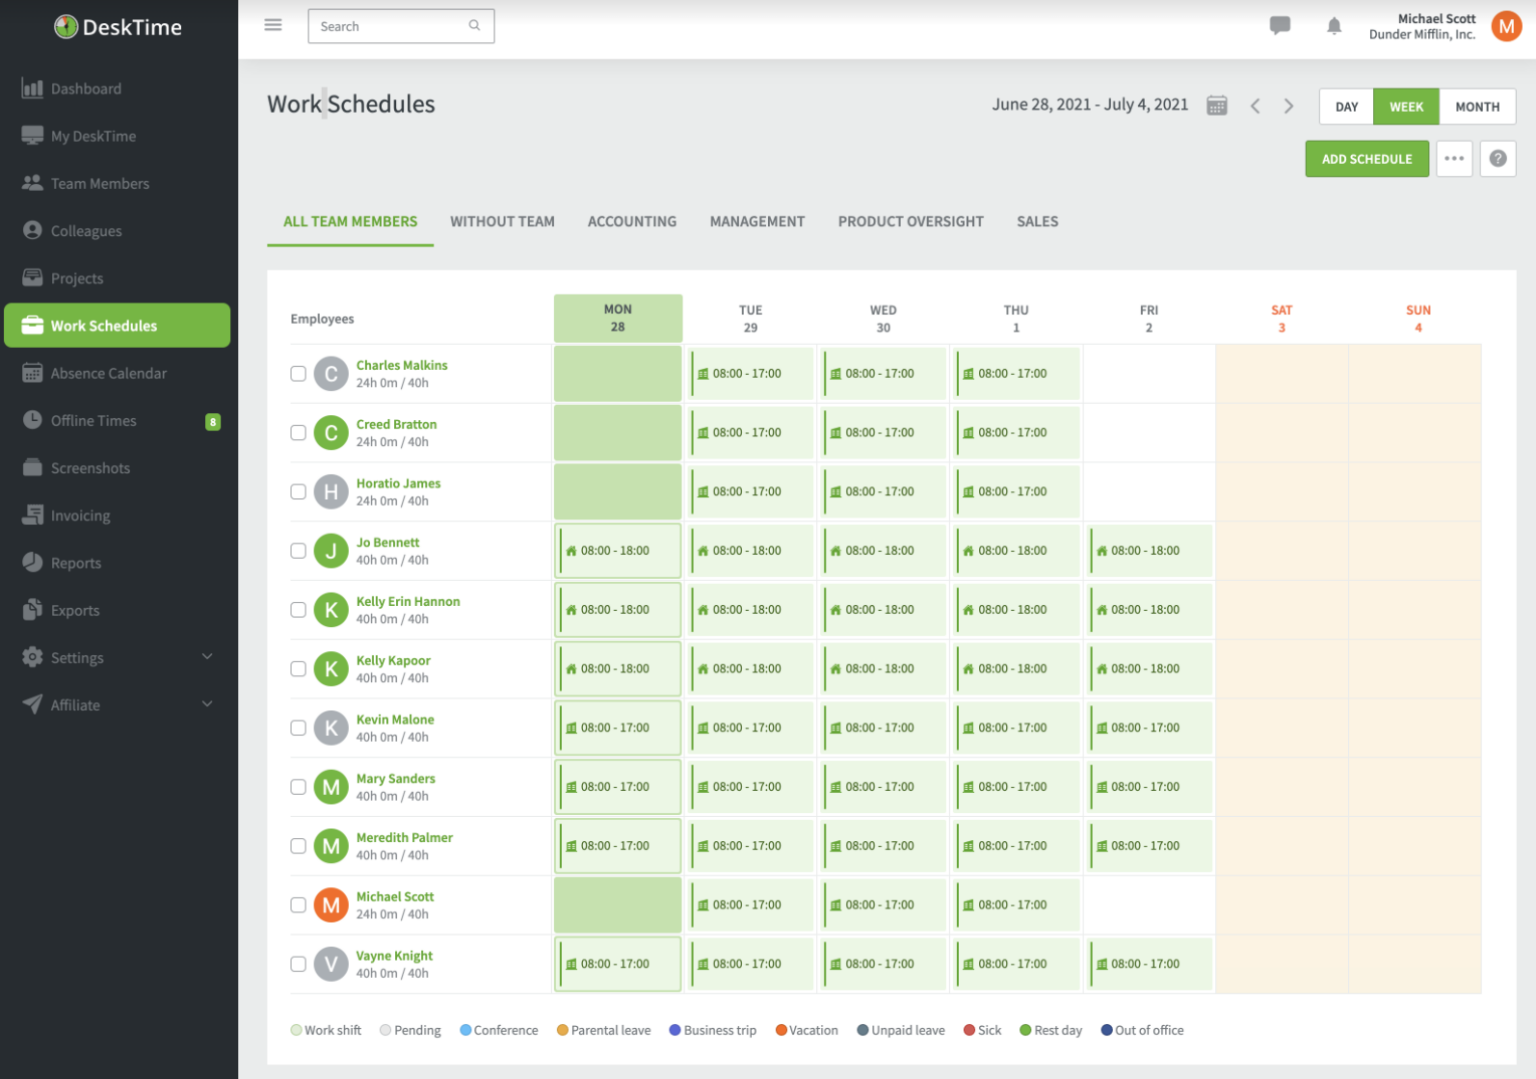Open the more options ellipsis menu

tap(1454, 158)
